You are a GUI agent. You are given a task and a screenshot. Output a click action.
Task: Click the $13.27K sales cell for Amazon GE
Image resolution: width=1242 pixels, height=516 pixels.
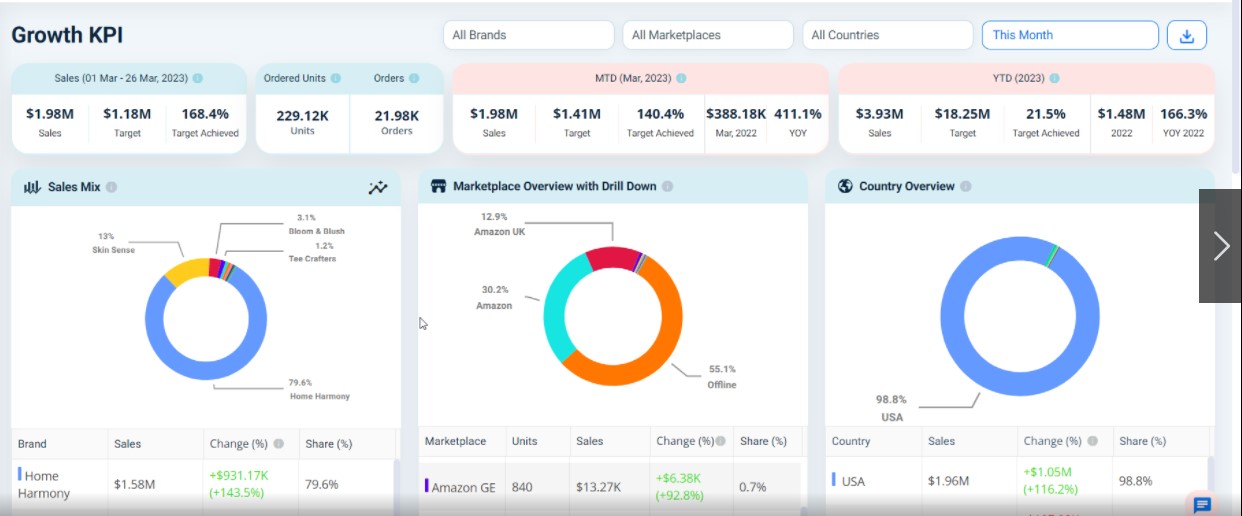(598, 488)
